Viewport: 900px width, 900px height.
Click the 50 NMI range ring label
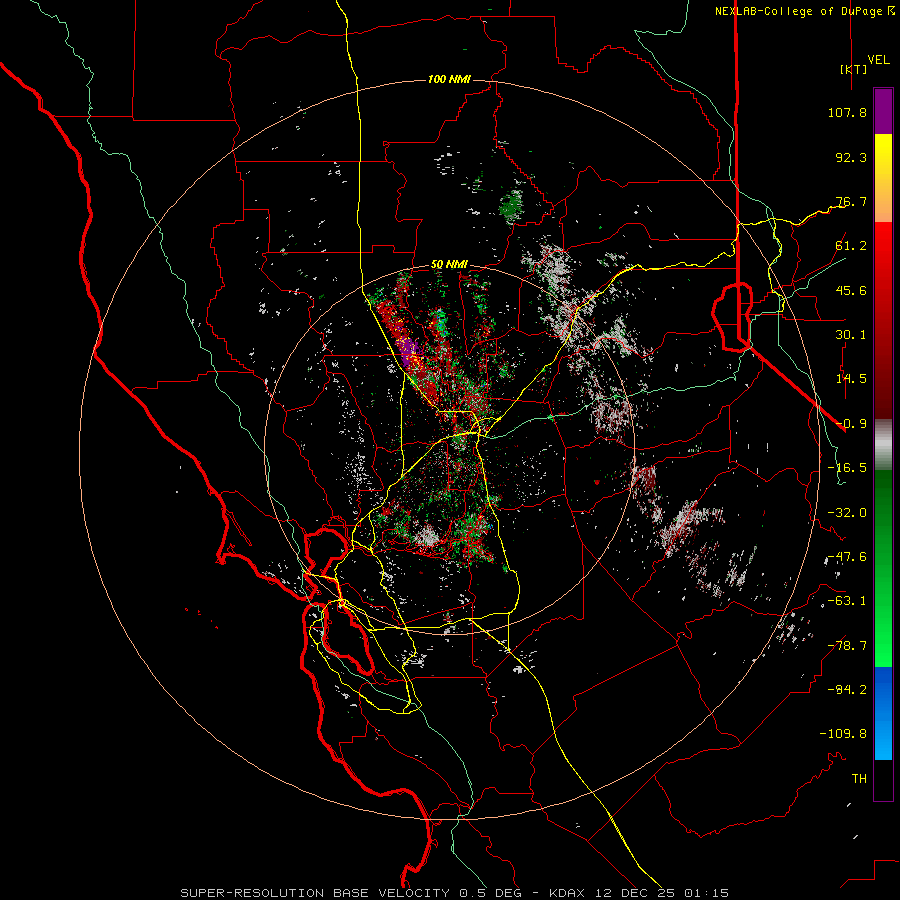(x=449, y=265)
